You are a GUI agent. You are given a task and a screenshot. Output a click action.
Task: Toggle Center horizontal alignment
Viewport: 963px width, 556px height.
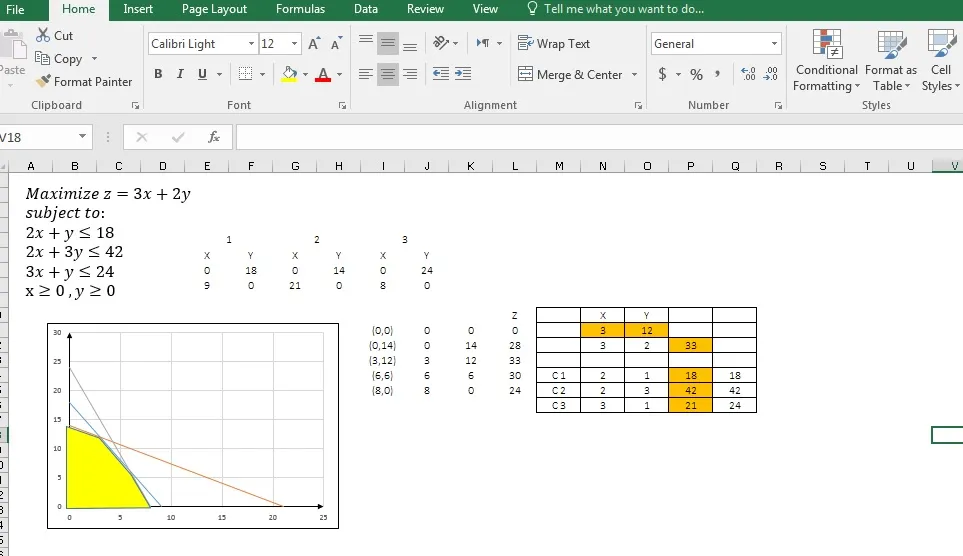[x=388, y=74]
